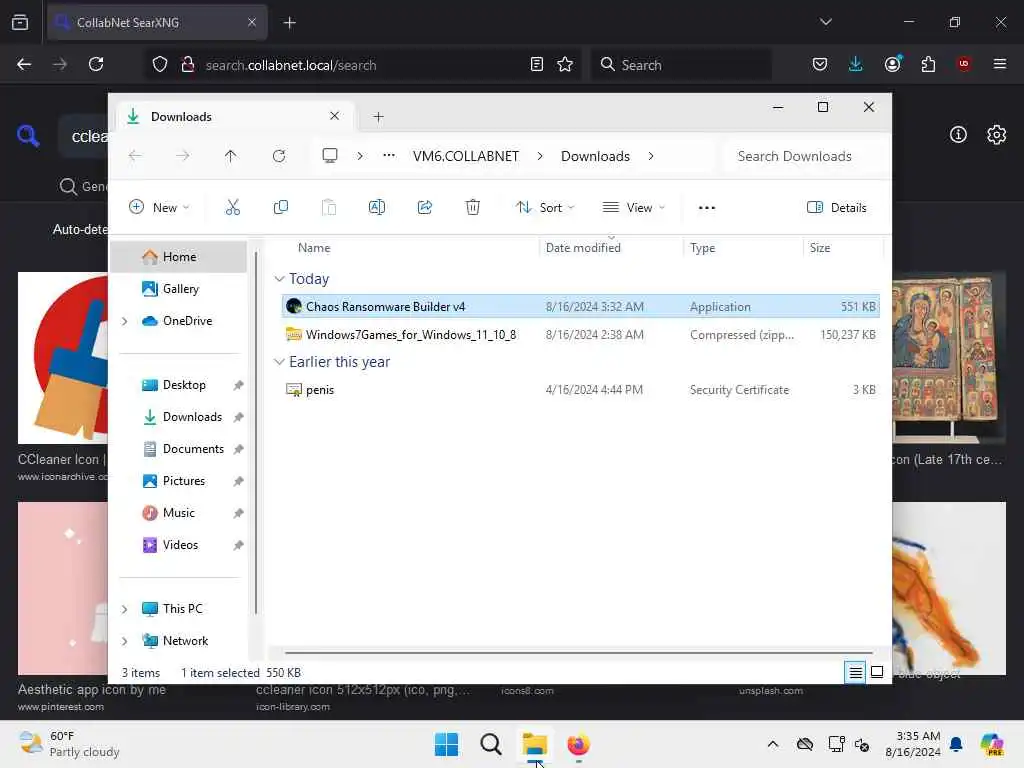Open the View dropdown
Image resolution: width=1024 pixels, height=768 pixels.
coord(633,208)
